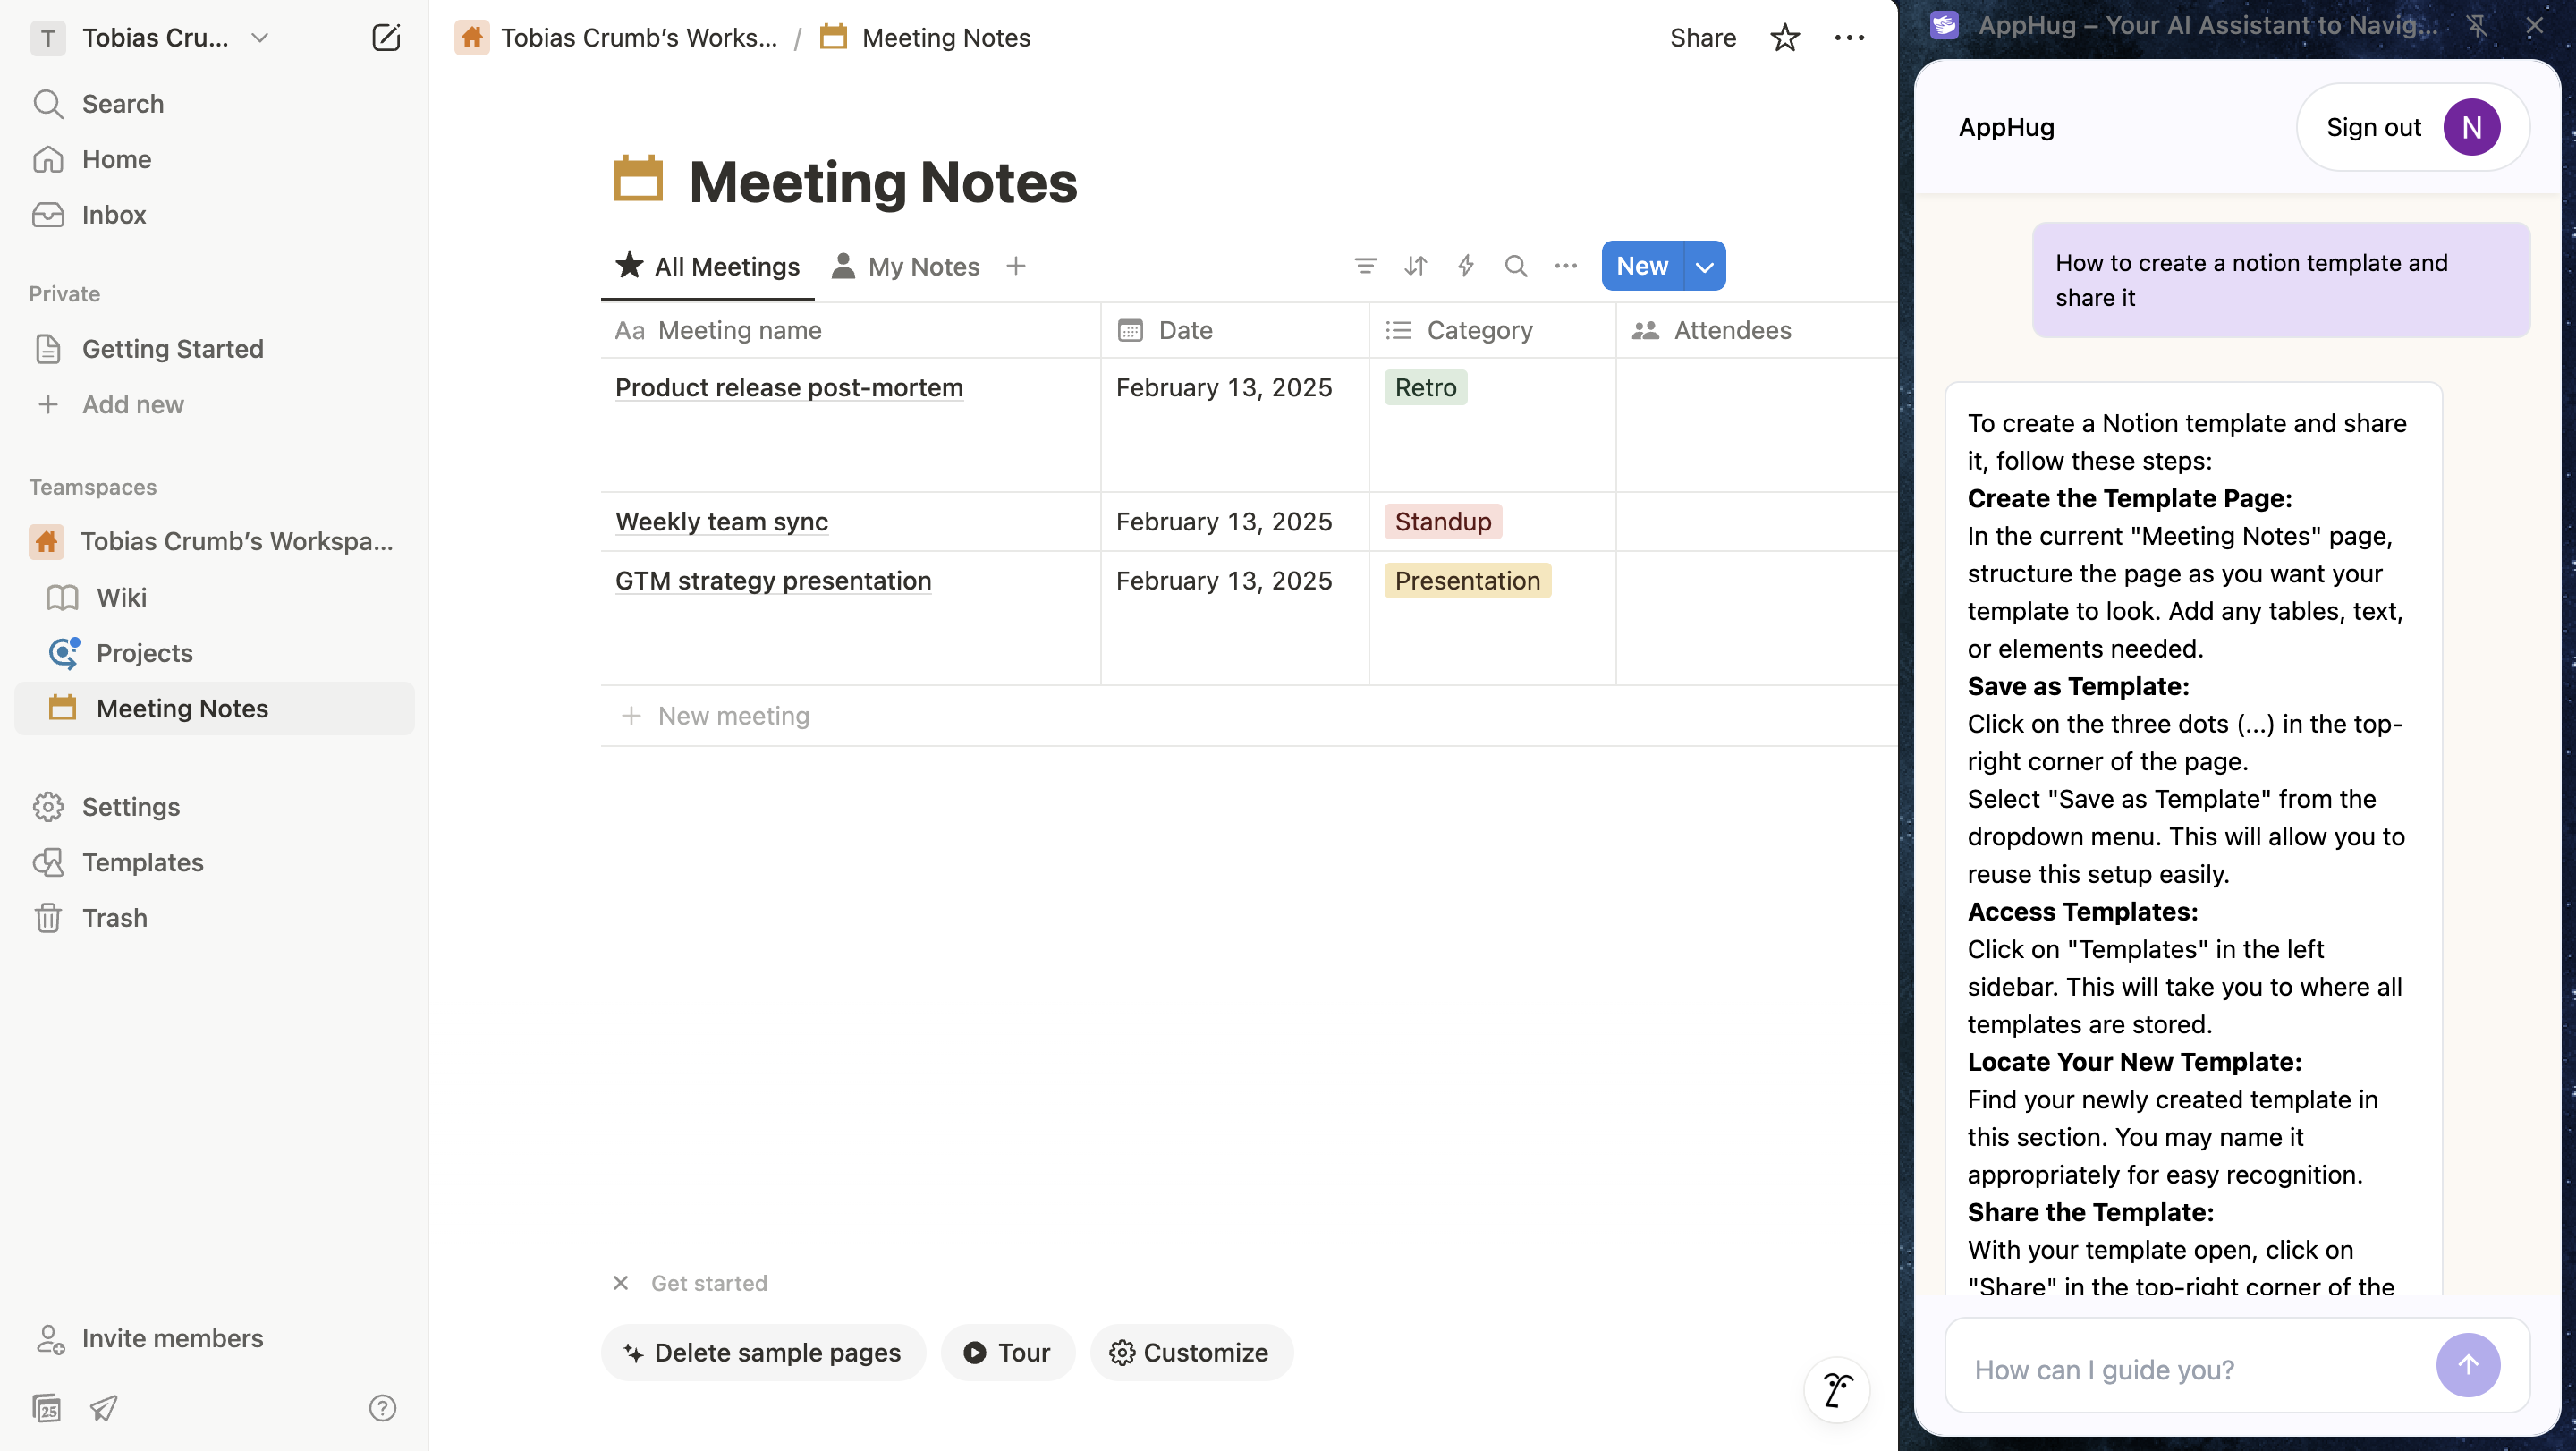
Task: Expand the workspace switcher chevron
Action: pyautogui.click(x=260, y=38)
